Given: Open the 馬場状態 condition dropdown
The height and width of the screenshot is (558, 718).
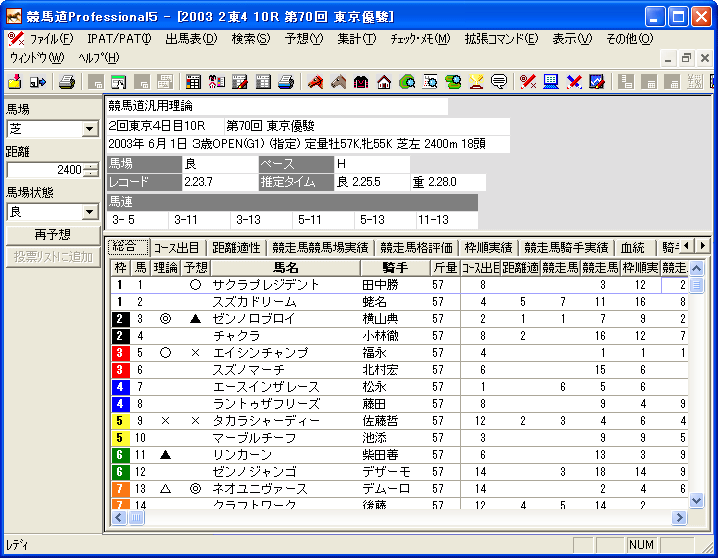Looking at the screenshot, I should [x=90, y=212].
